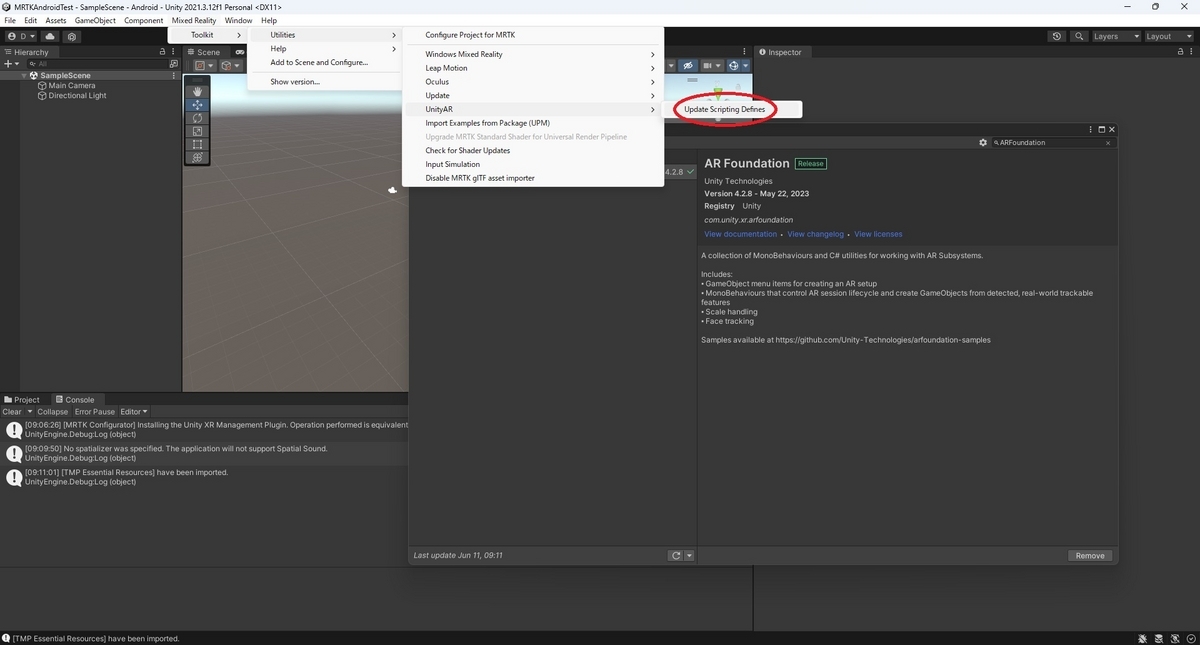The image size is (1200, 645).
Task: Toggle Collapse in Console
Action: point(53,412)
